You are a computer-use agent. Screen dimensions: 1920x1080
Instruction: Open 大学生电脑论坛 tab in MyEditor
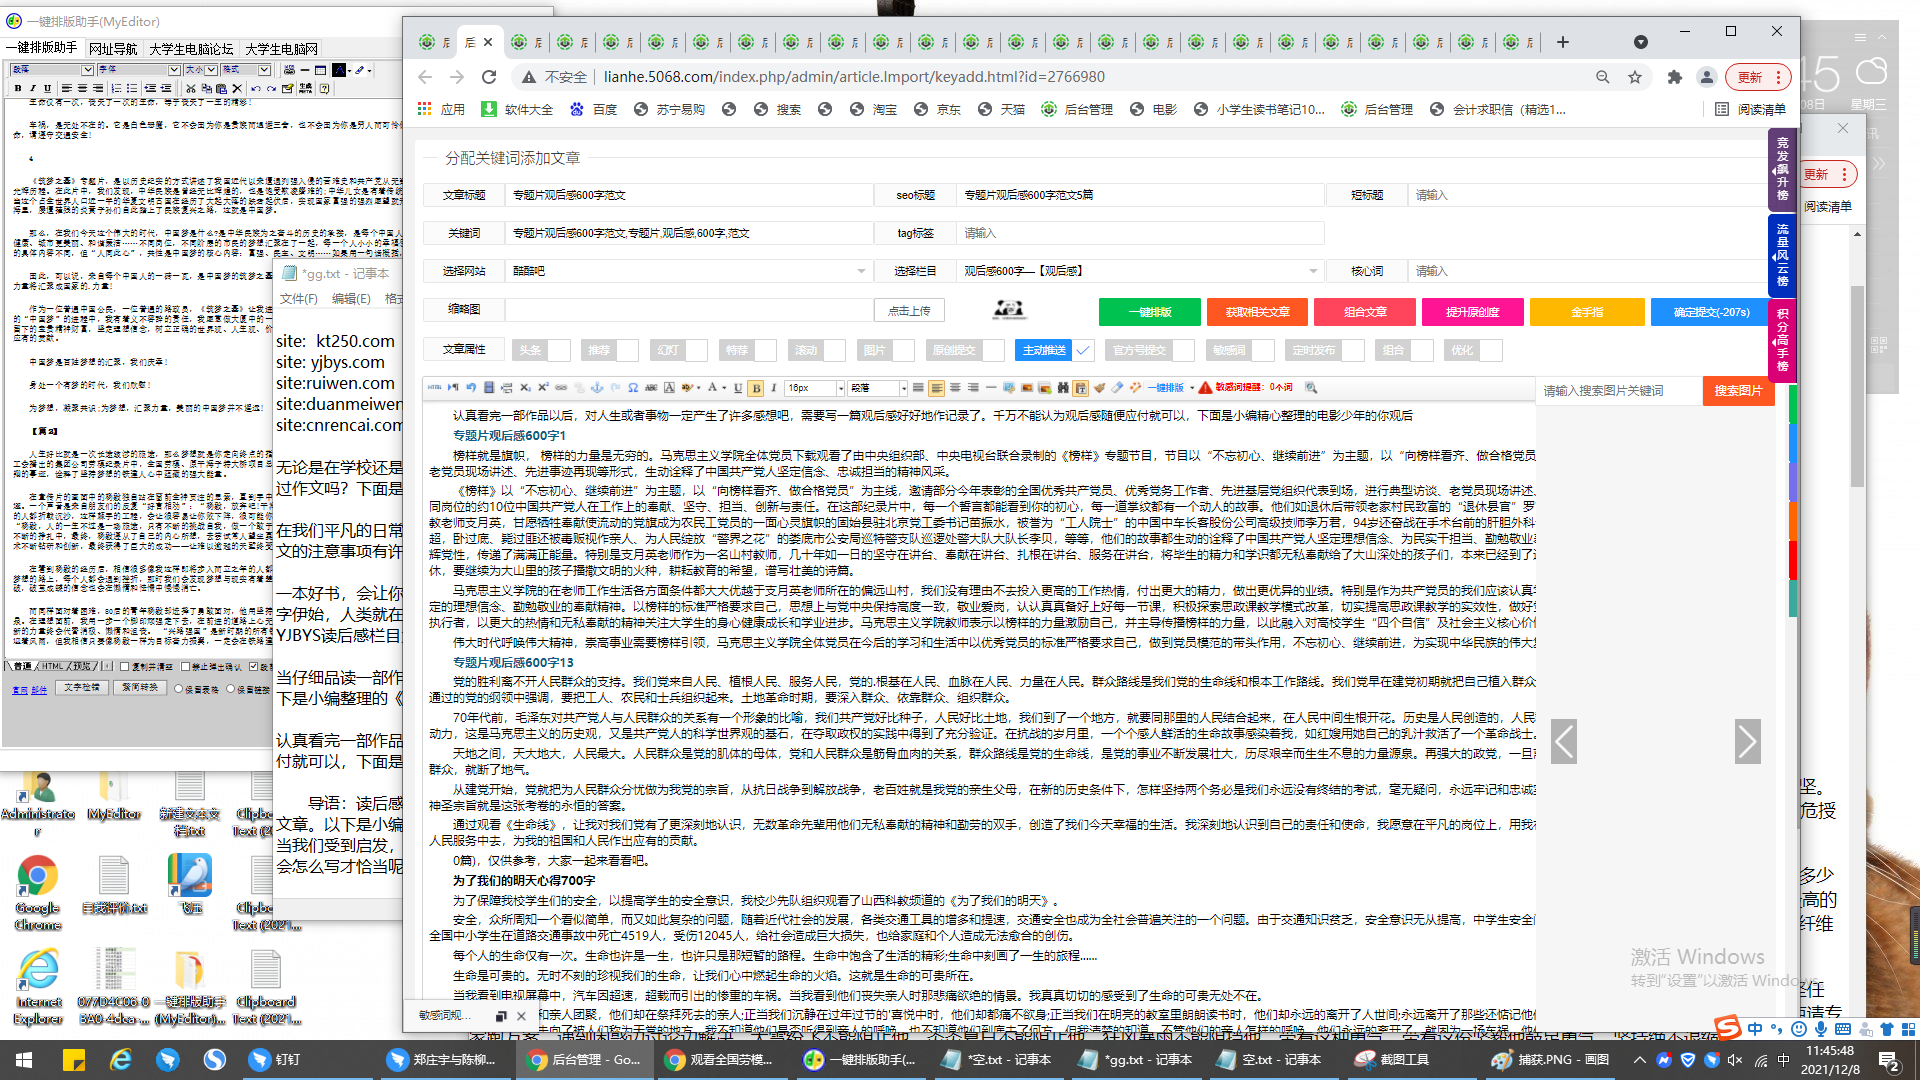point(191,48)
